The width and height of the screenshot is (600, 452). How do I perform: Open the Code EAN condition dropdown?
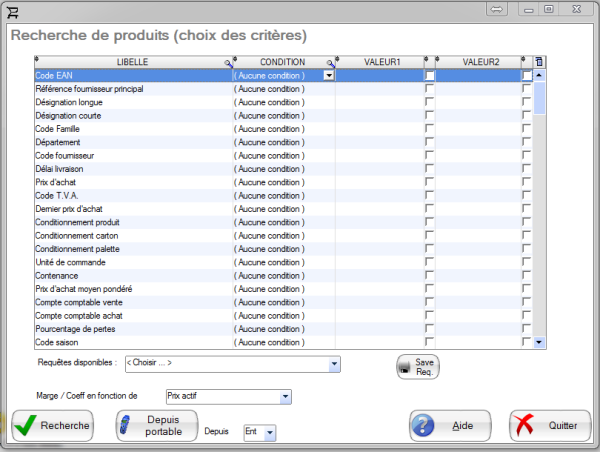tap(328, 76)
